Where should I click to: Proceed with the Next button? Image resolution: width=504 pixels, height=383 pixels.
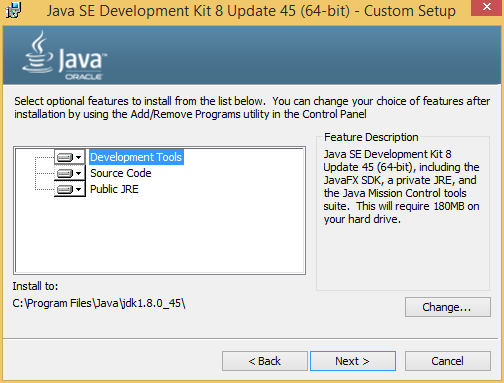point(353,361)
